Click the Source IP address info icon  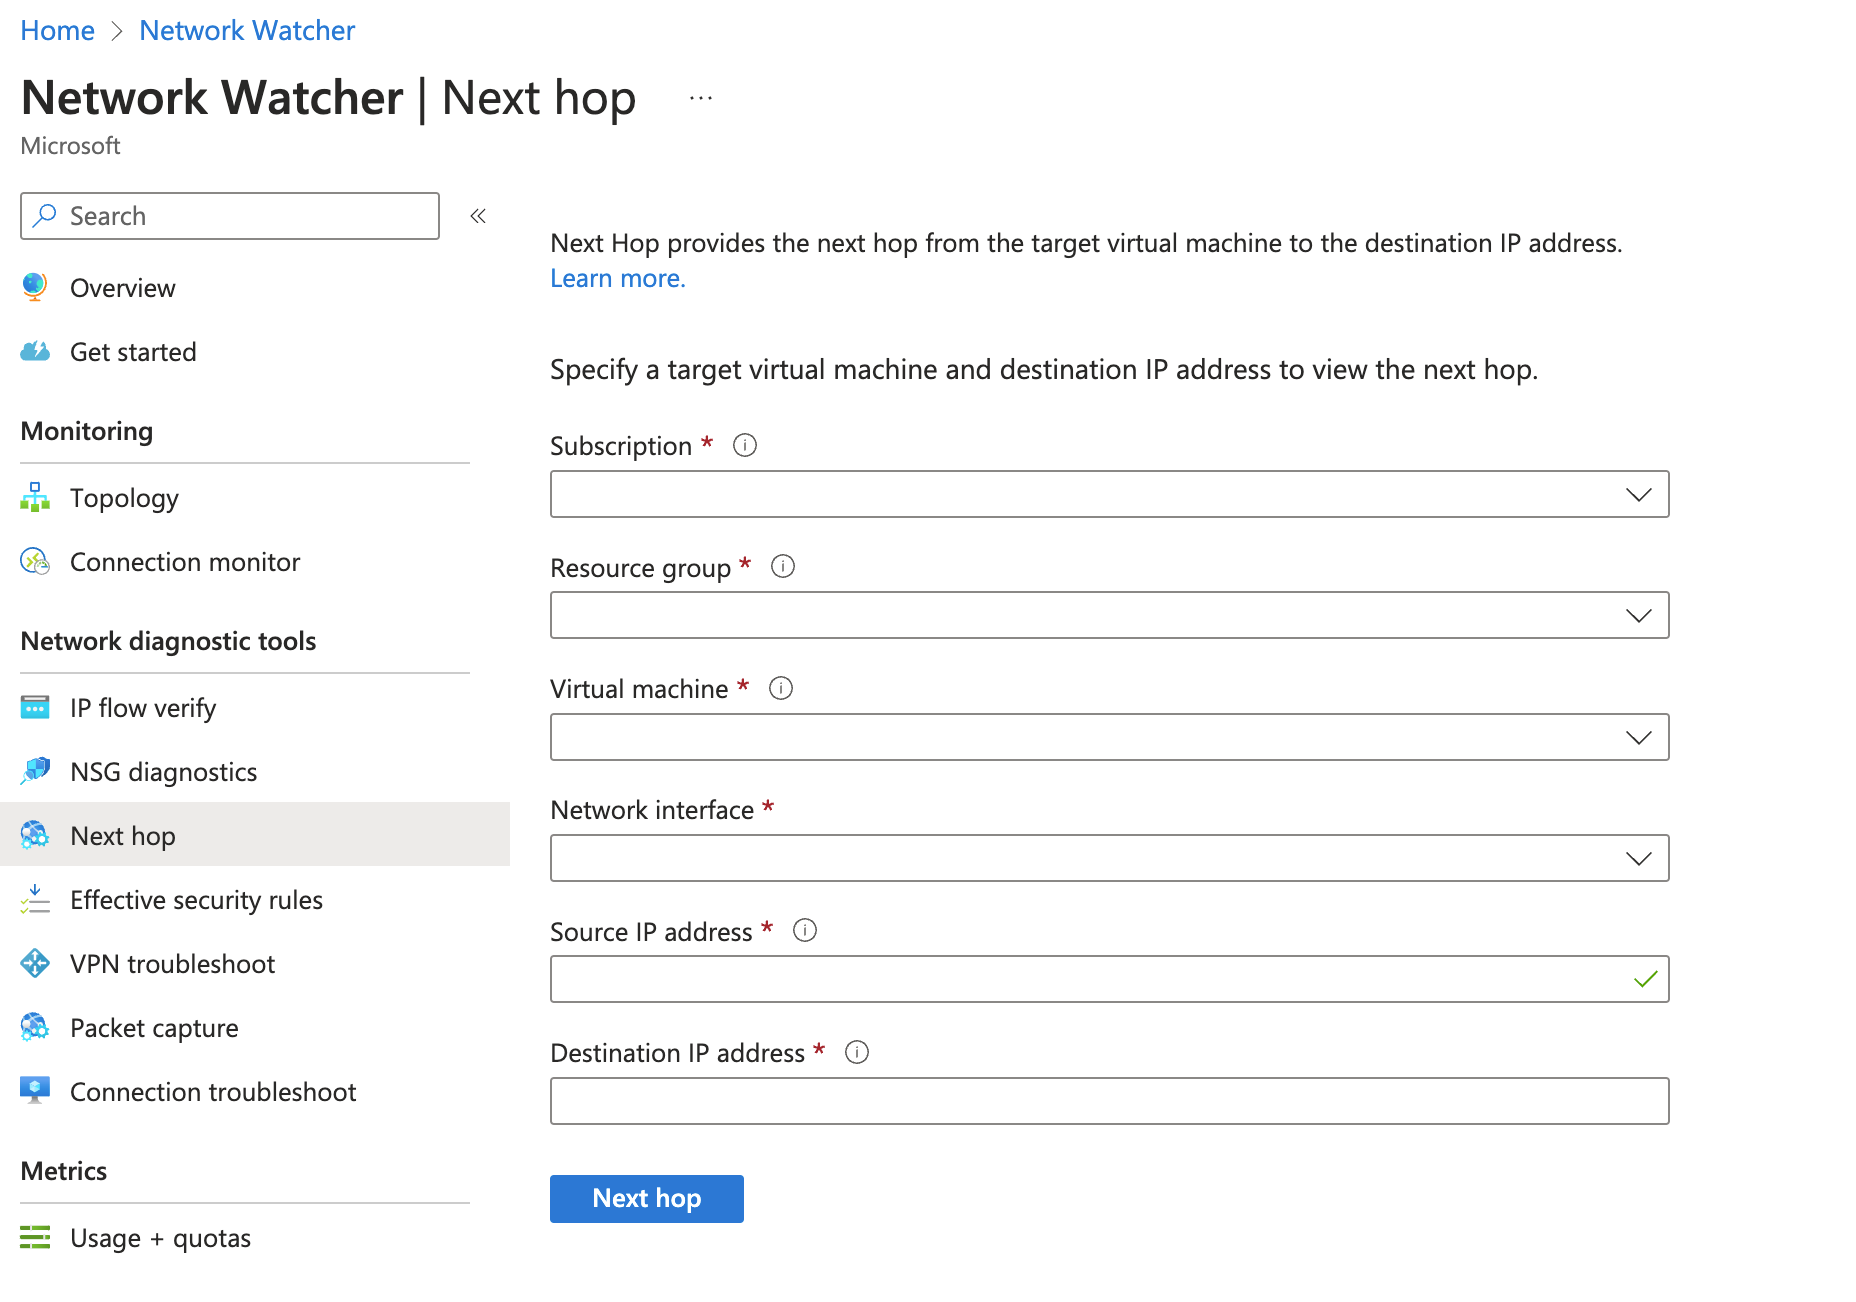pos(805,931)
